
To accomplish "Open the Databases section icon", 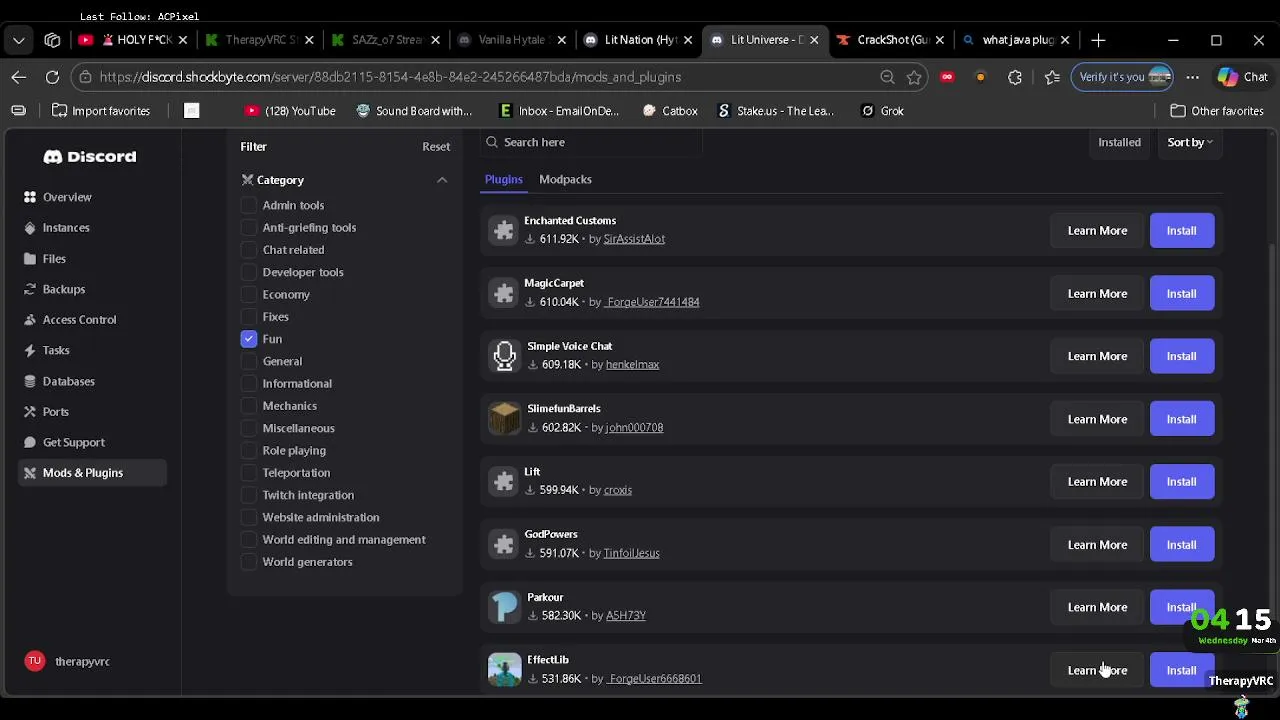I will pos(30,381).
